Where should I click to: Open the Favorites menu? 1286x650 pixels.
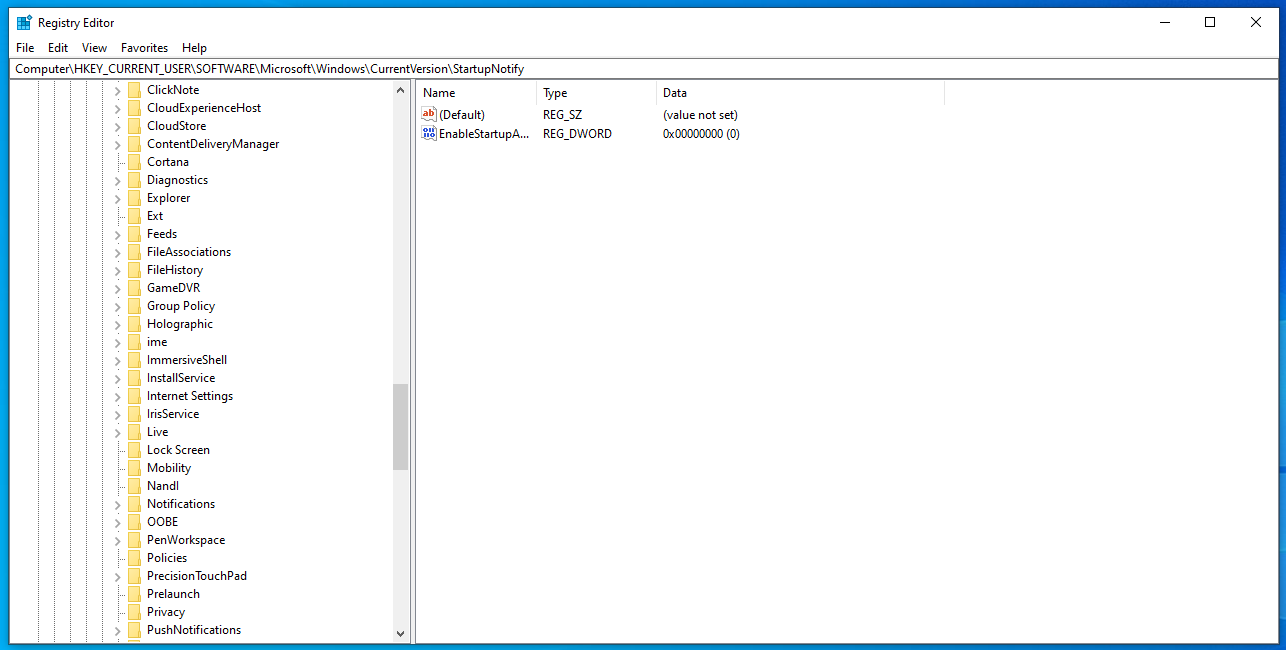point(144,48)
